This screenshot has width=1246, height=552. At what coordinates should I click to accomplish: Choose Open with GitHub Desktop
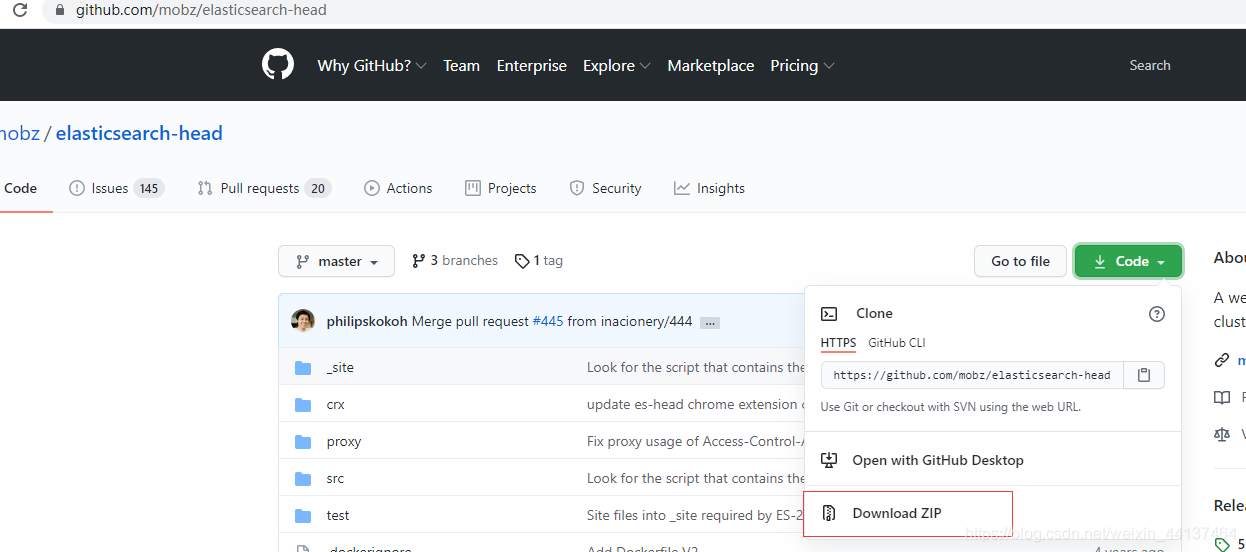[x=993, y=460]
